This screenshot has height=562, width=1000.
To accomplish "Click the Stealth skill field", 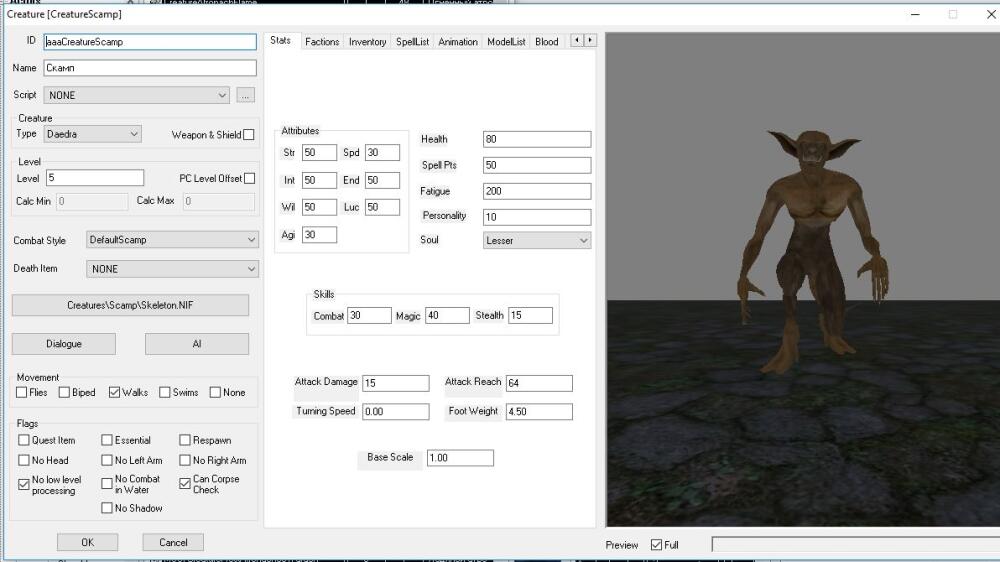I will click(531, 316).
